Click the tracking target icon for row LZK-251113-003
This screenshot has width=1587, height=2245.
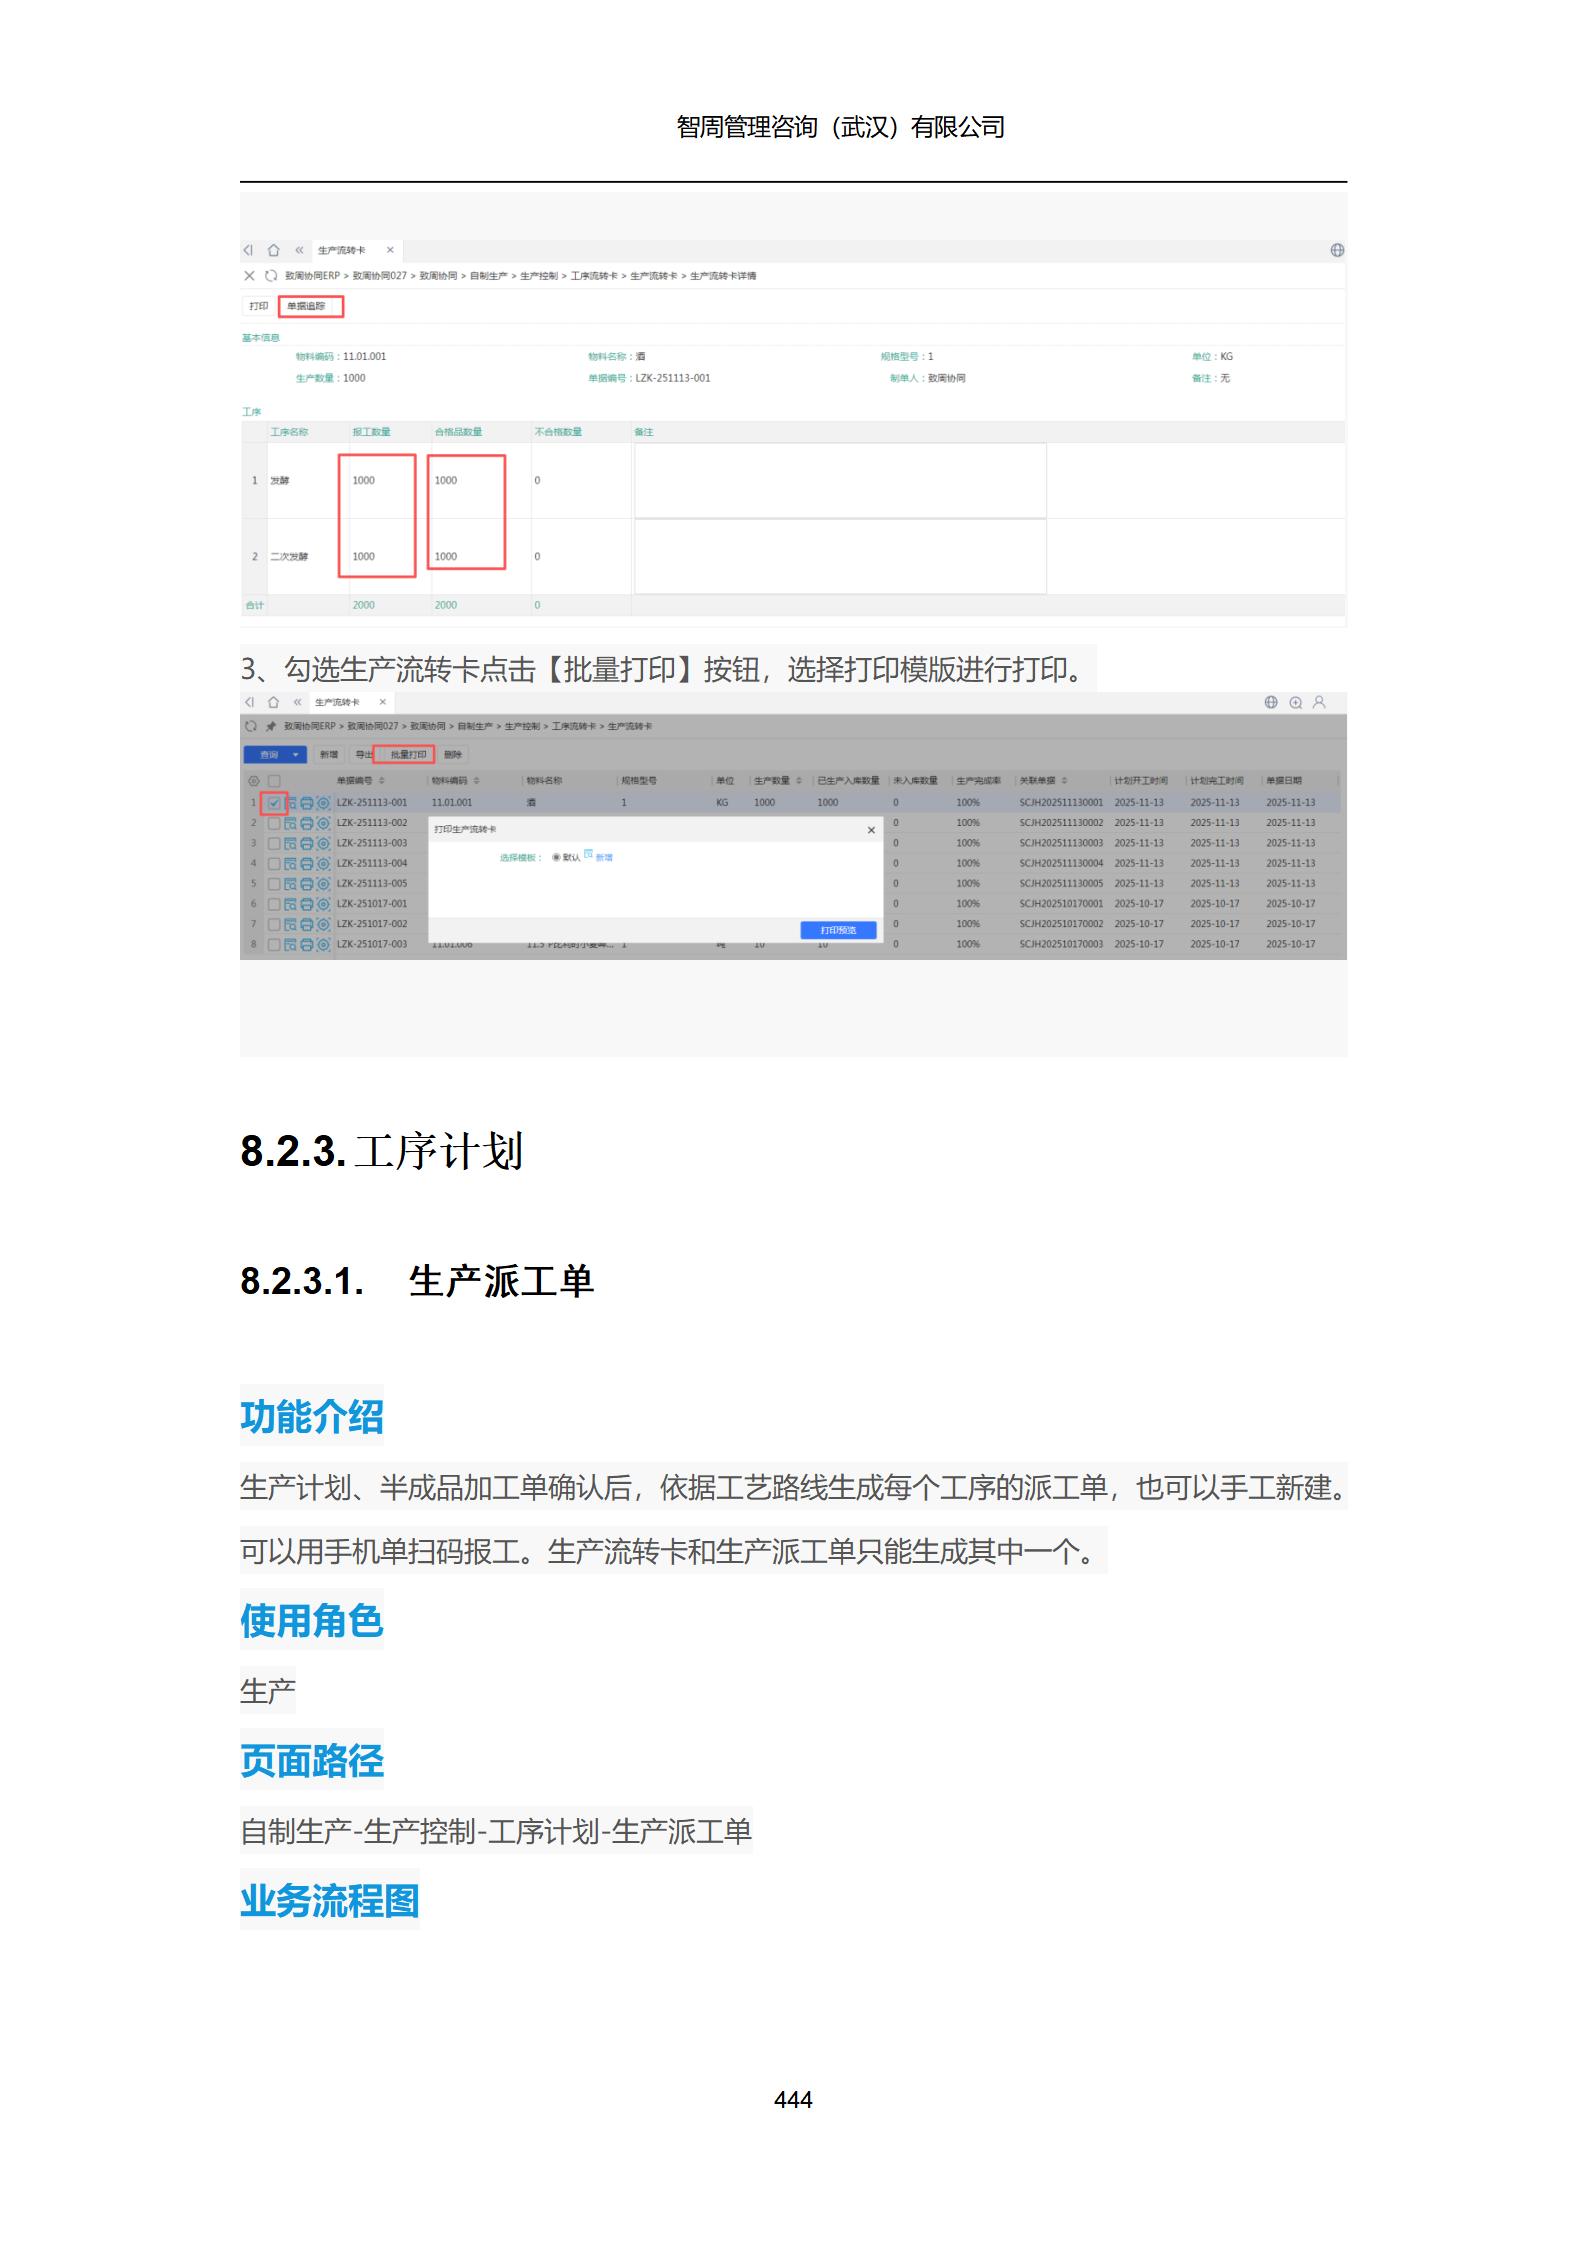[323, 843]
